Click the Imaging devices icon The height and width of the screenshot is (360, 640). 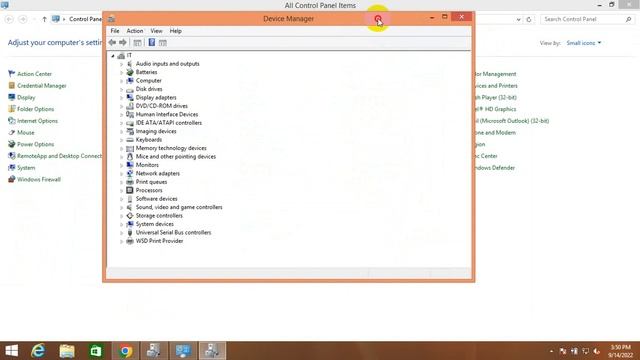[130, 131]
